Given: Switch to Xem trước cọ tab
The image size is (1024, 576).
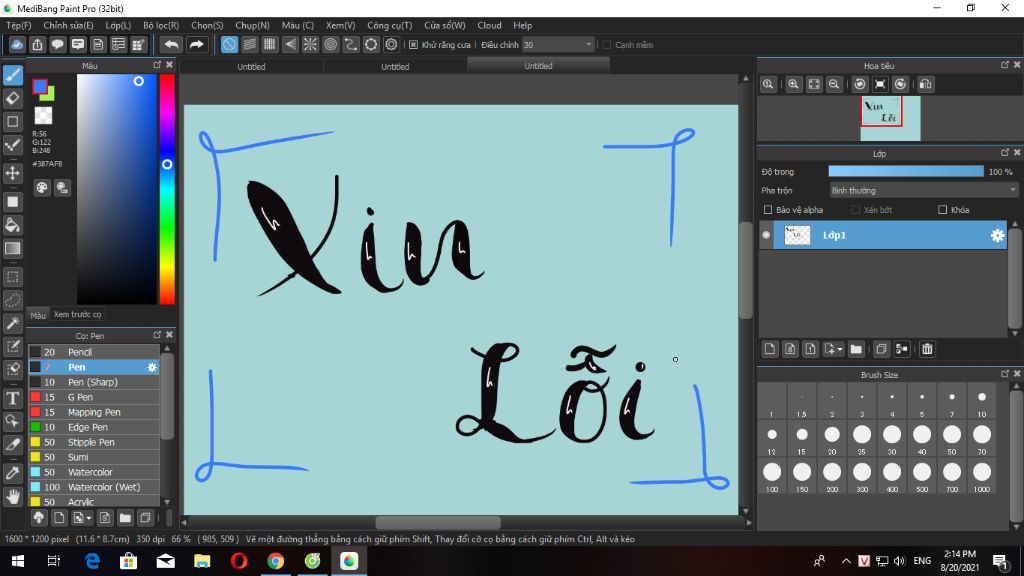Looking at the screenshot, I should 78,314.
